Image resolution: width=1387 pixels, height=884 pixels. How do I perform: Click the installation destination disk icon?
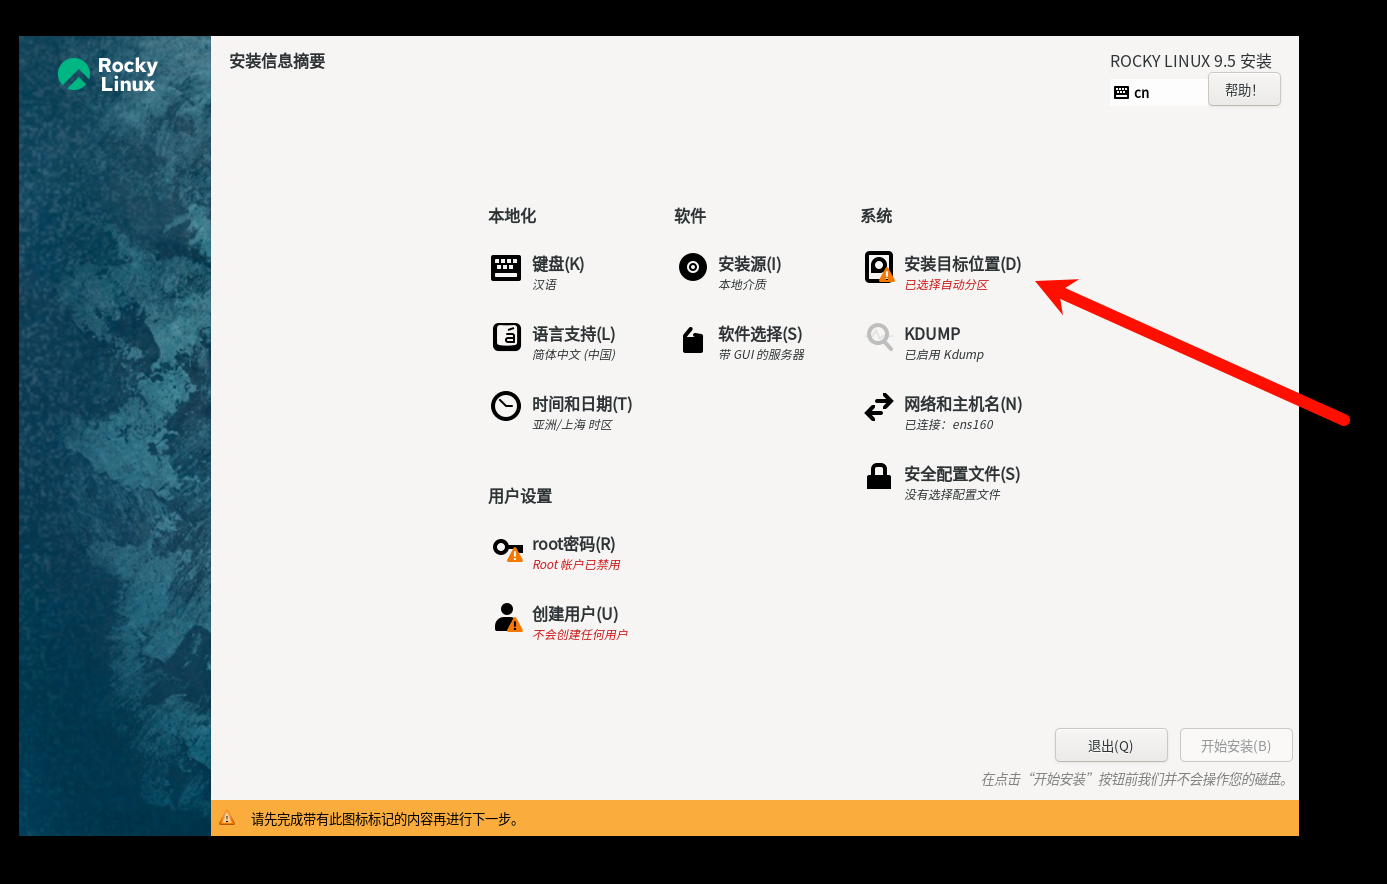coord(879,267)
